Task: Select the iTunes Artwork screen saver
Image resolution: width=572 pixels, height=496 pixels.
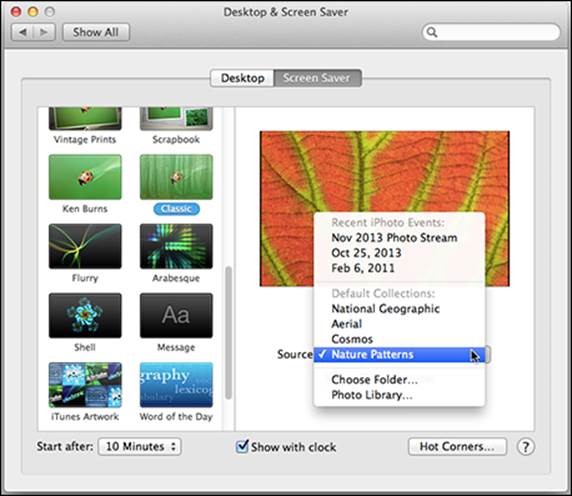Action: coord(85,385)
